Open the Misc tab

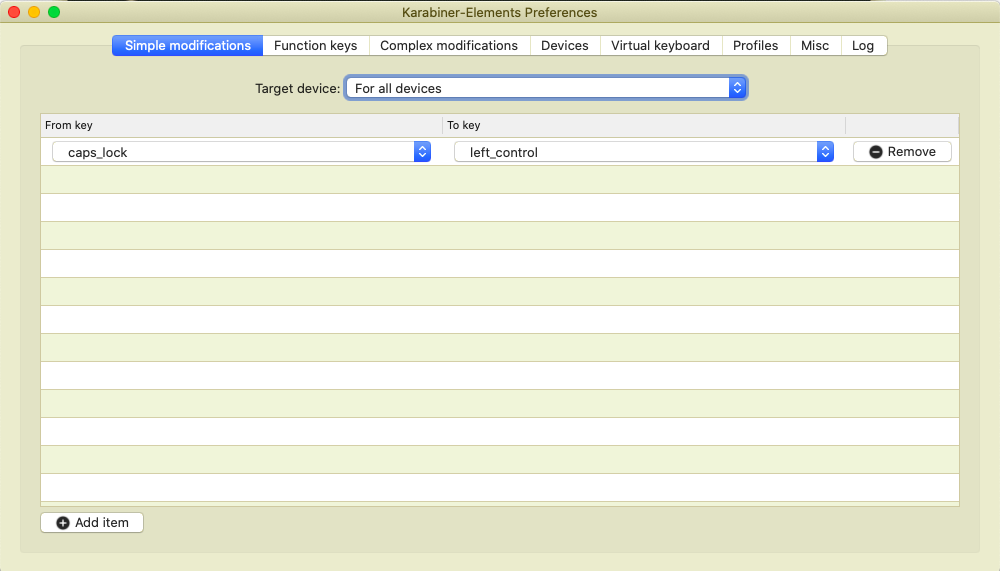point(815,45)
